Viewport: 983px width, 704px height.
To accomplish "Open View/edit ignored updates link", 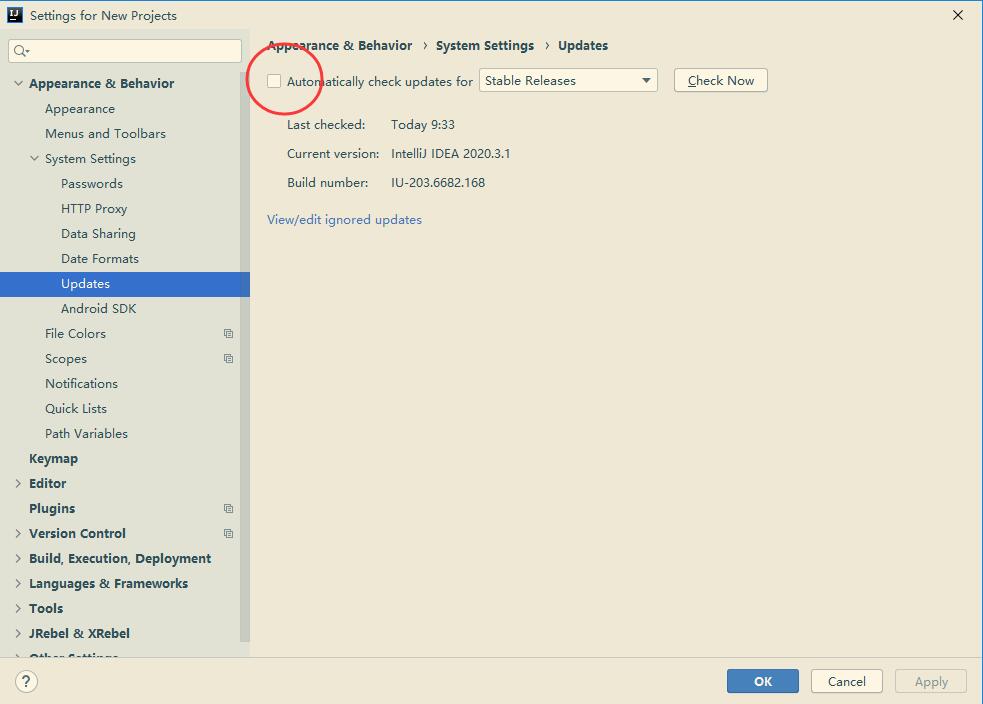I will 344,219.
